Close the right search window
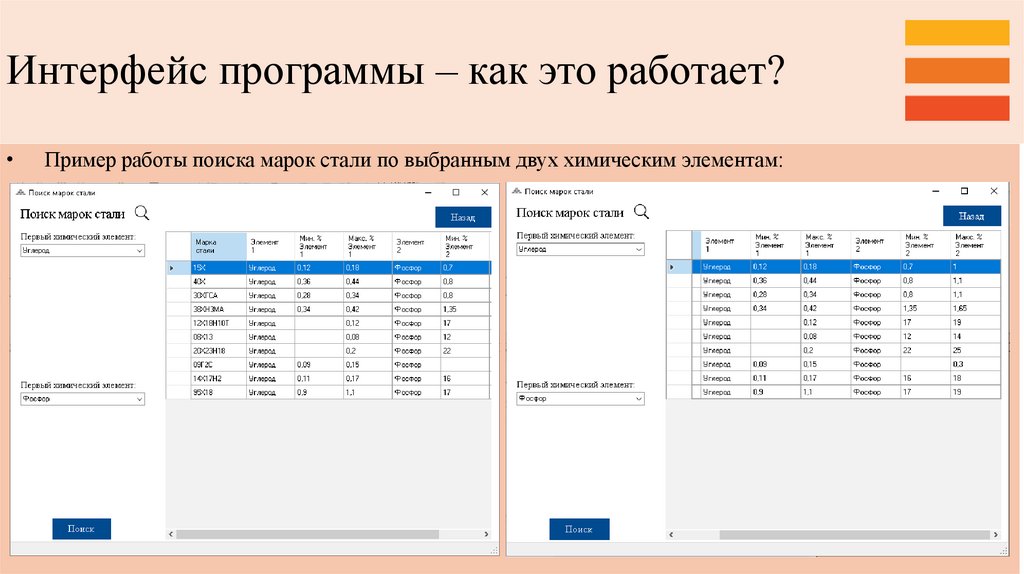This screenshot has height=574, width=1024. click(993, 191)
